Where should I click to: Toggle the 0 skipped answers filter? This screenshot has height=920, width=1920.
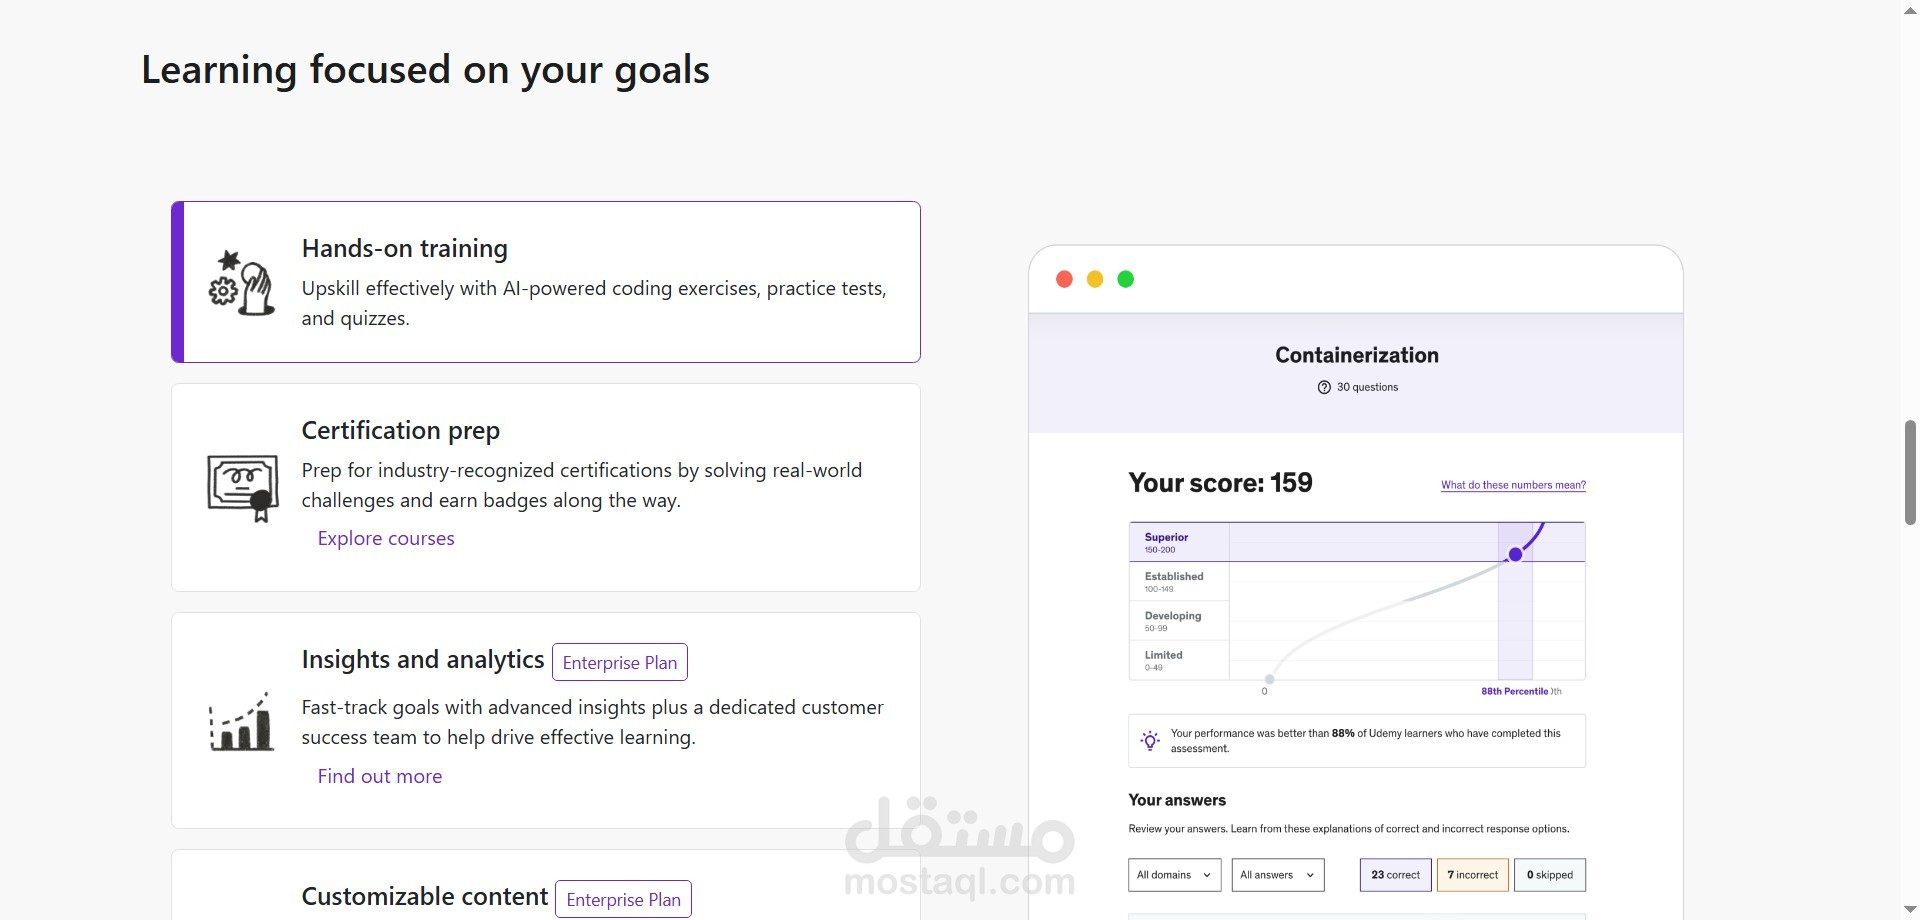[1549, 875]
